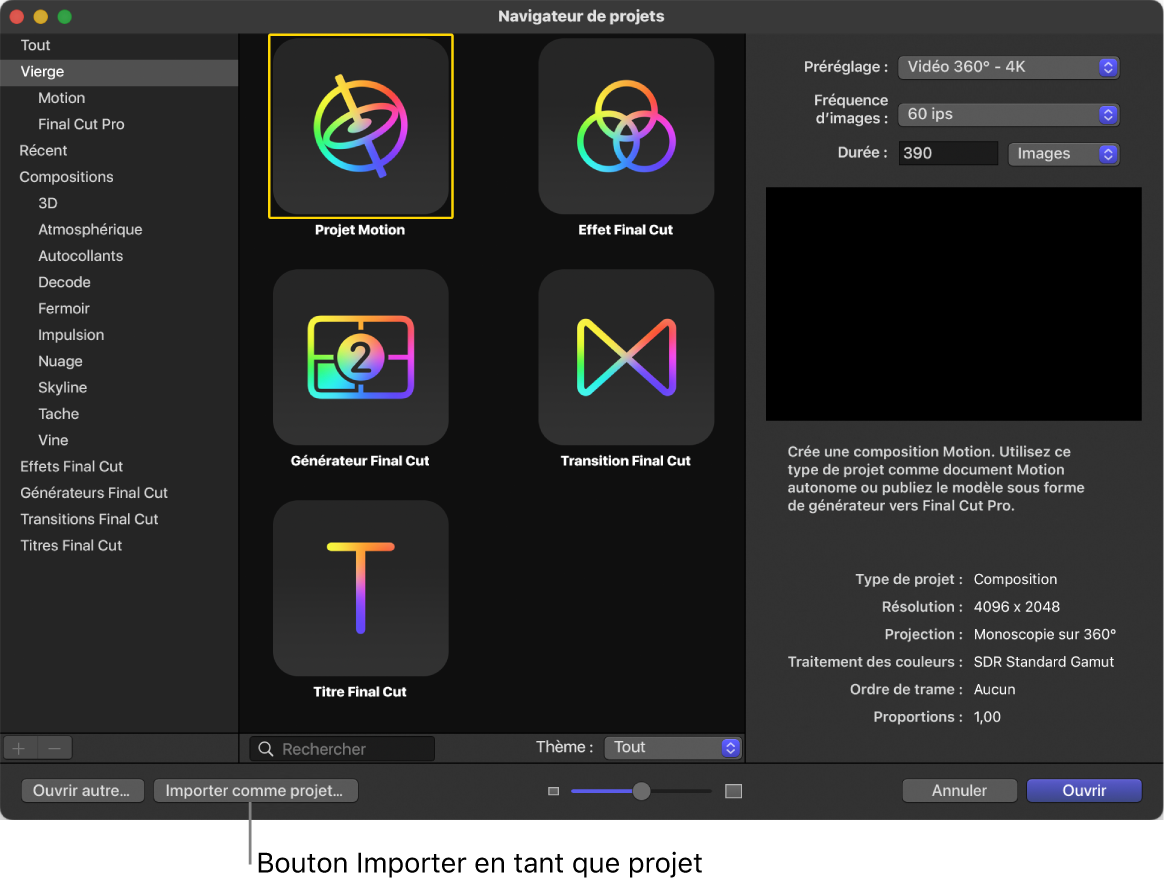Click the Monoscopie sur 360° projection value

(1045, 634)
